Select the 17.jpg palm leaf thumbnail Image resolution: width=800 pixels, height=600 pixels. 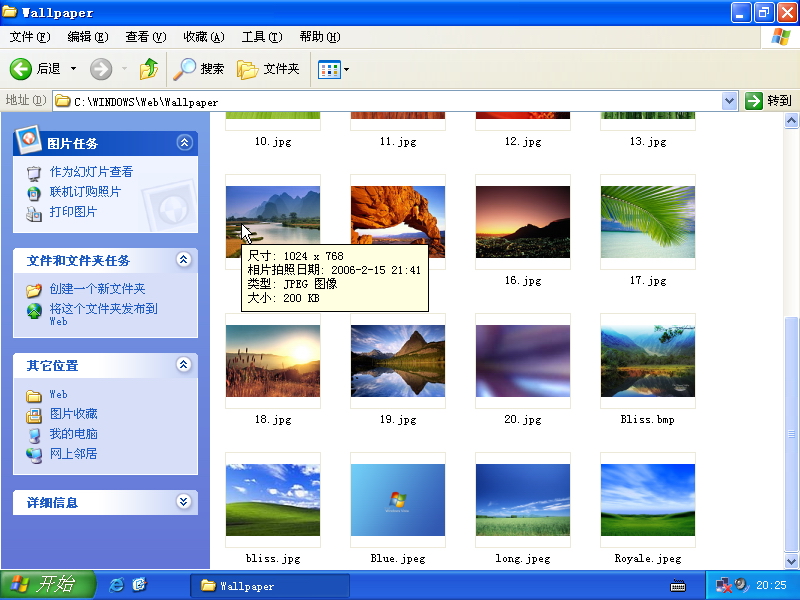tap(647, 222)
